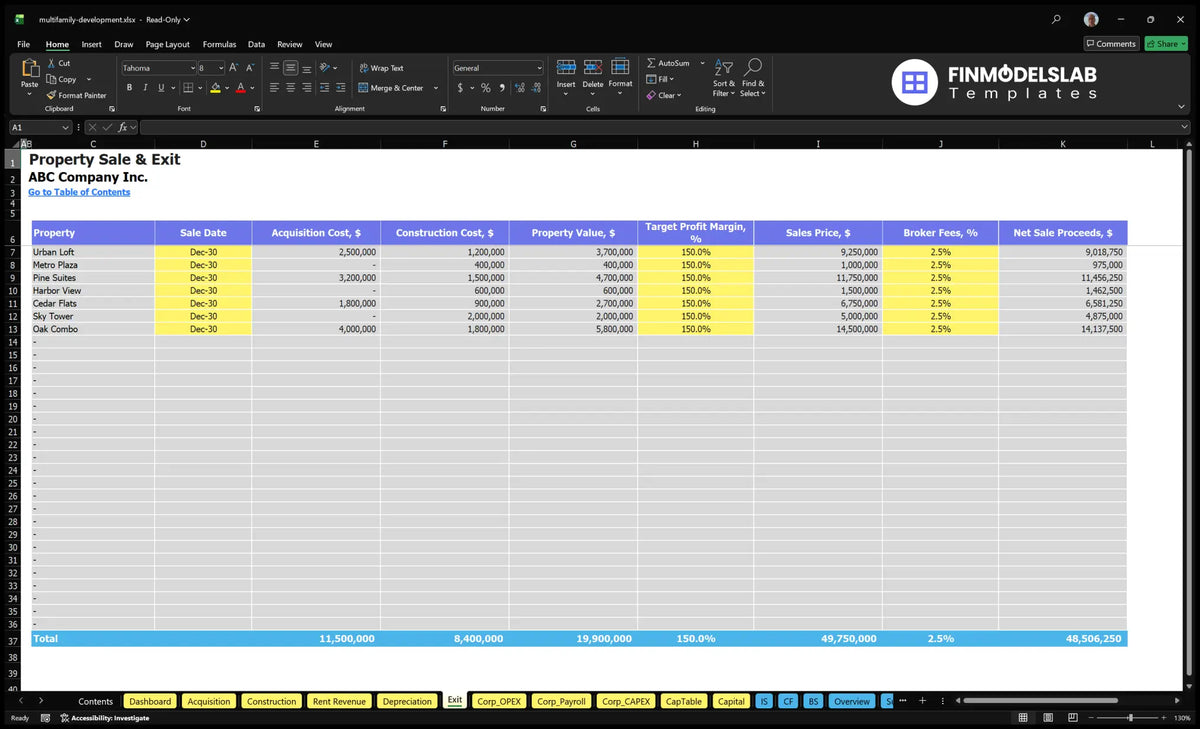Click the Comments button
The width and height of the screenshot is (1200, 729).
pyautogui.click(x=1111, y=44)
